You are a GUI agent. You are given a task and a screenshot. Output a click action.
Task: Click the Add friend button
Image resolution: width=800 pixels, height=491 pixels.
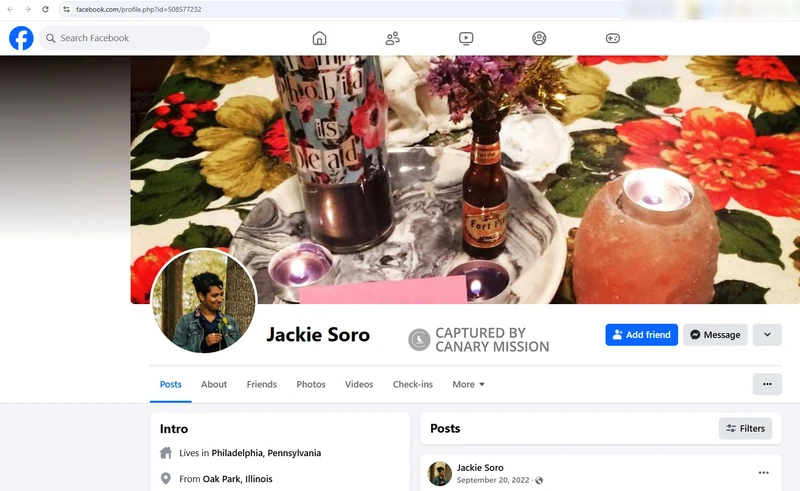pos(641,335)
